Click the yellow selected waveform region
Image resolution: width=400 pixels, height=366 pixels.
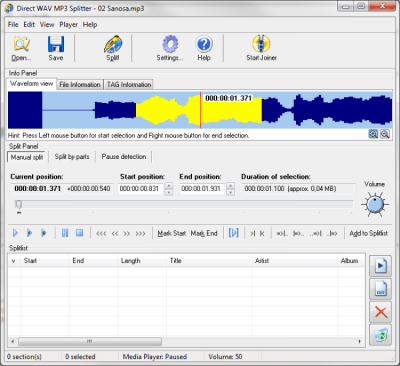point(199,110)
